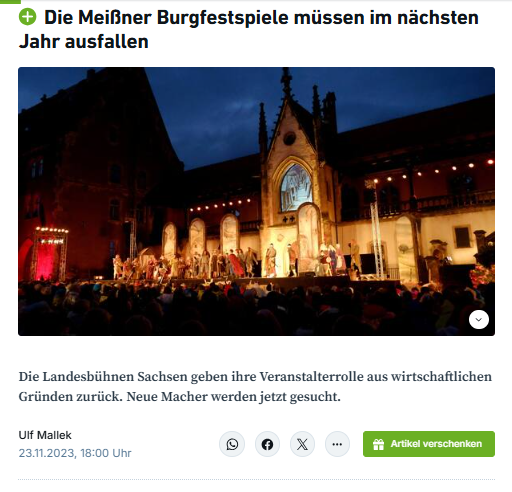Click the green plus premium icon
Screen dimensions: 512x492
pos(27,17)
